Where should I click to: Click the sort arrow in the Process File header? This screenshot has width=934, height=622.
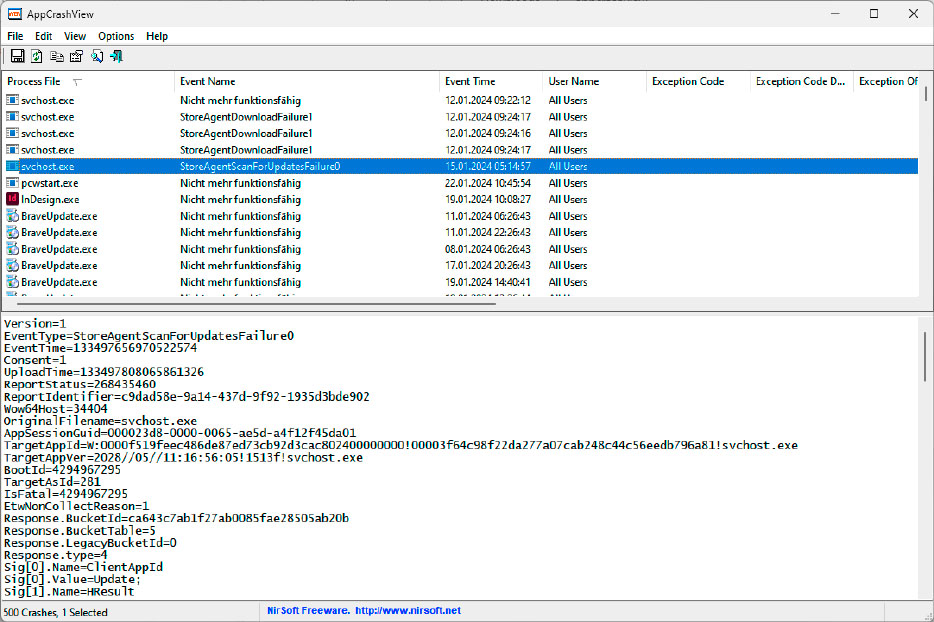tap(77, 82)
